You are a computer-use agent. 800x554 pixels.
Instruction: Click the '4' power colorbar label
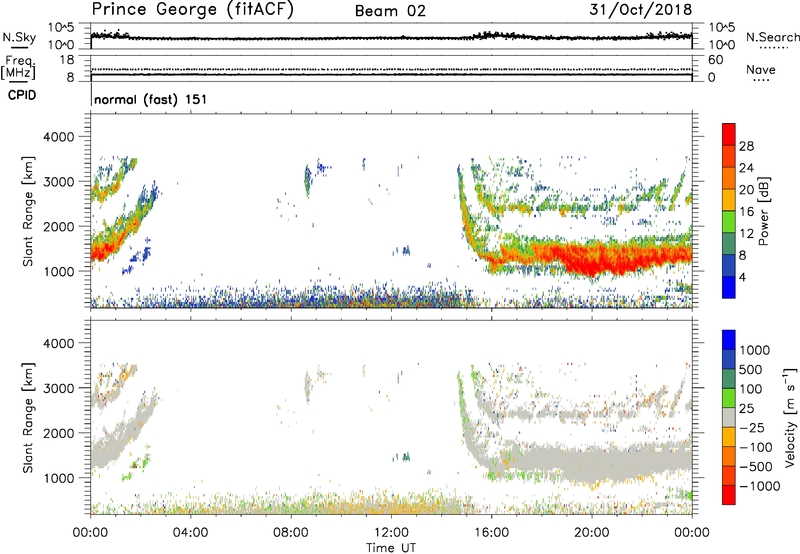(742, 278)
